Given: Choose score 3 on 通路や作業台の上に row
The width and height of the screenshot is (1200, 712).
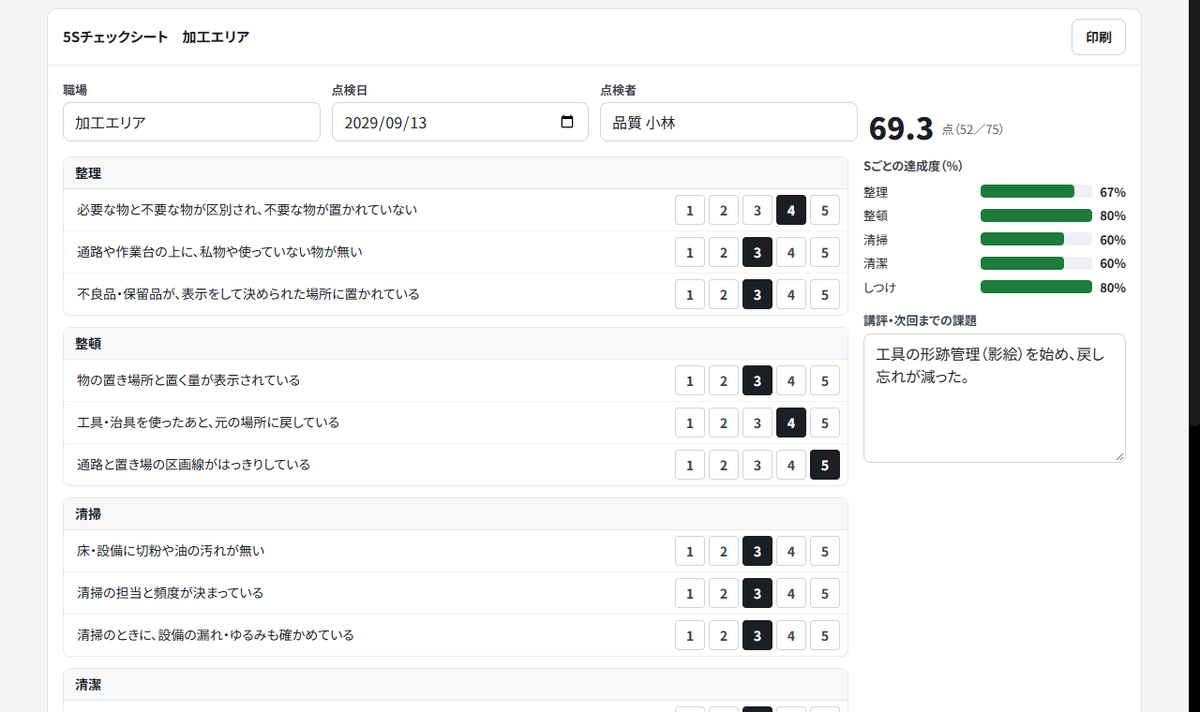Looking at the screenshot, I should point(757,253).
